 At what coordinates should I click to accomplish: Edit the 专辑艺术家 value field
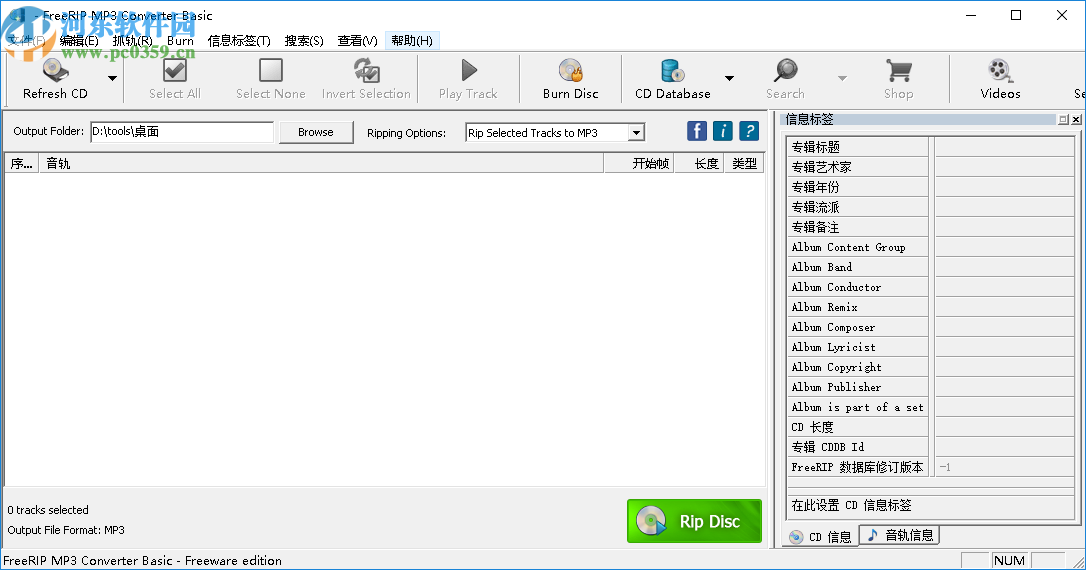(x=1004, y=167)
